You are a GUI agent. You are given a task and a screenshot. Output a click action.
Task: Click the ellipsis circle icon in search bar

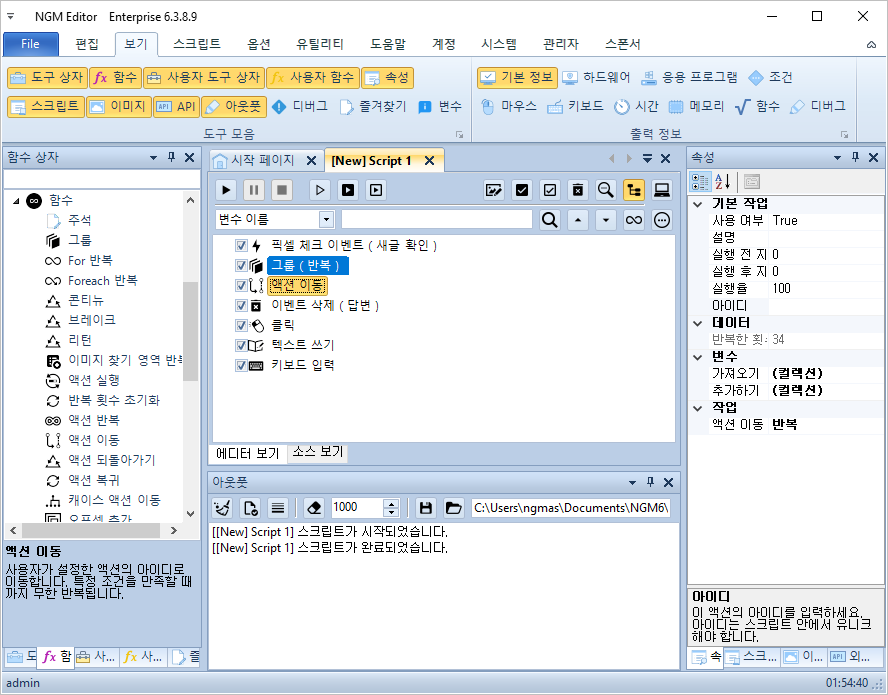[x=661, y=219]
